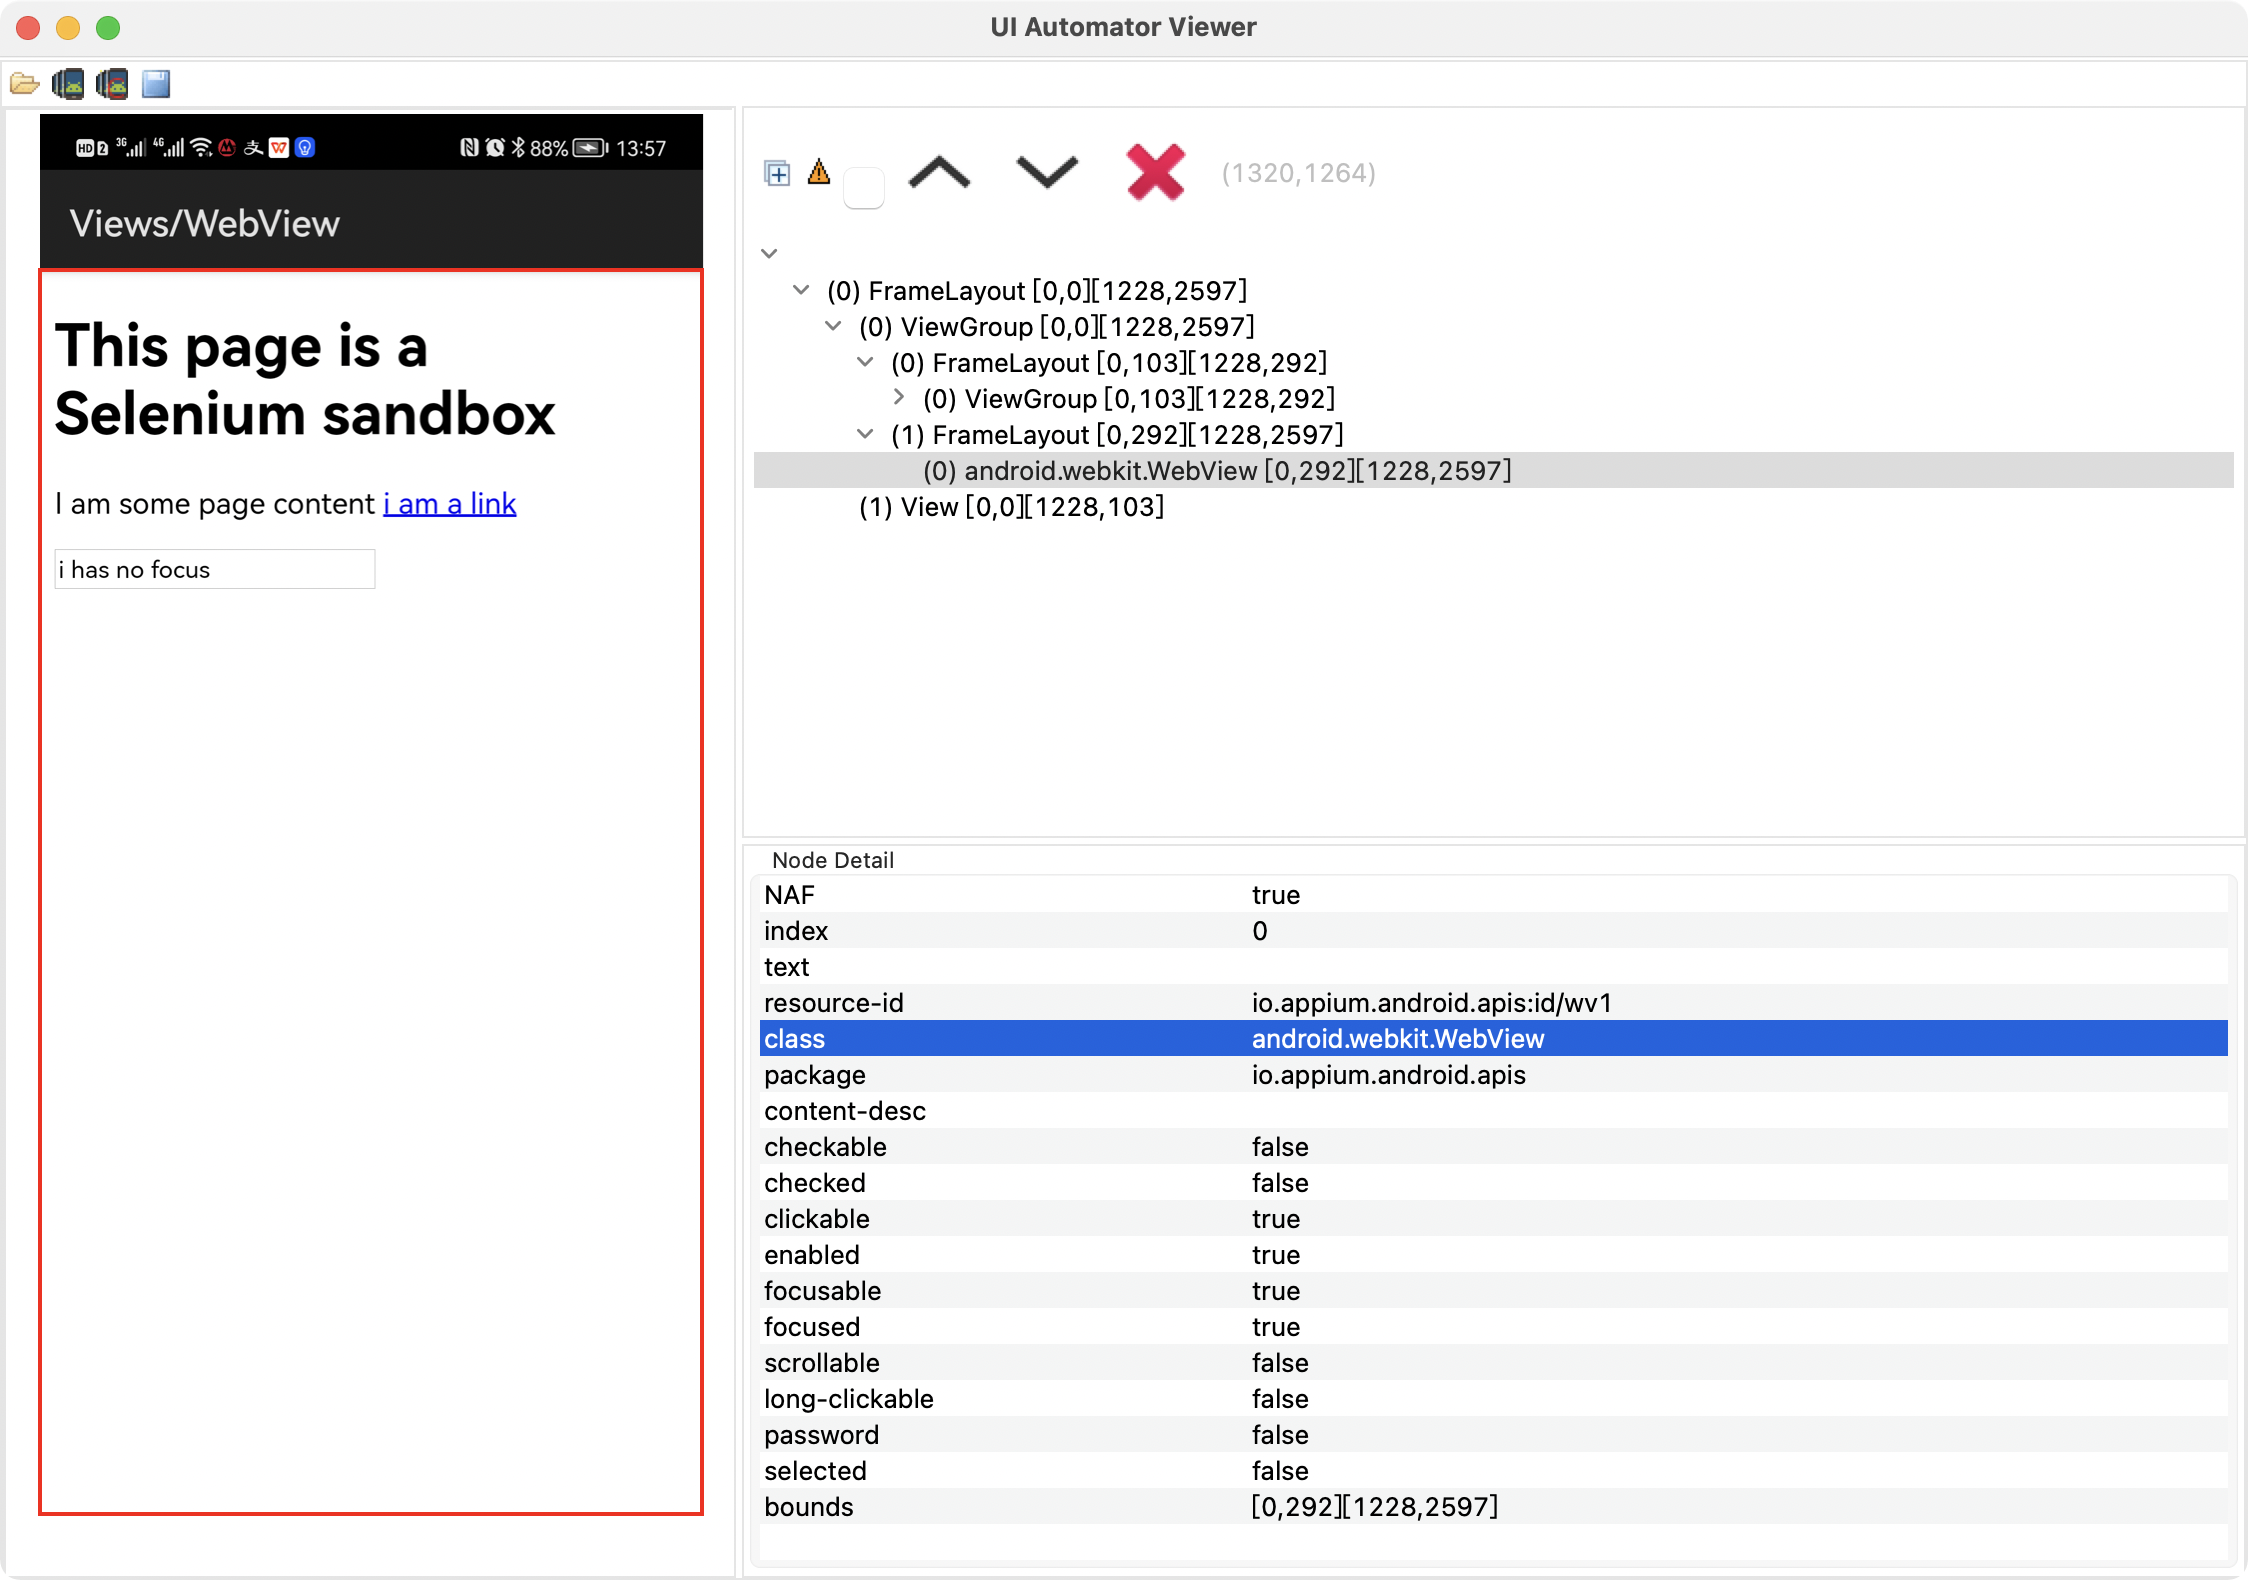Viewport: 2248px width, 1580px height.
Task: Collapse the root tree chevron
Action: (769, 253)
